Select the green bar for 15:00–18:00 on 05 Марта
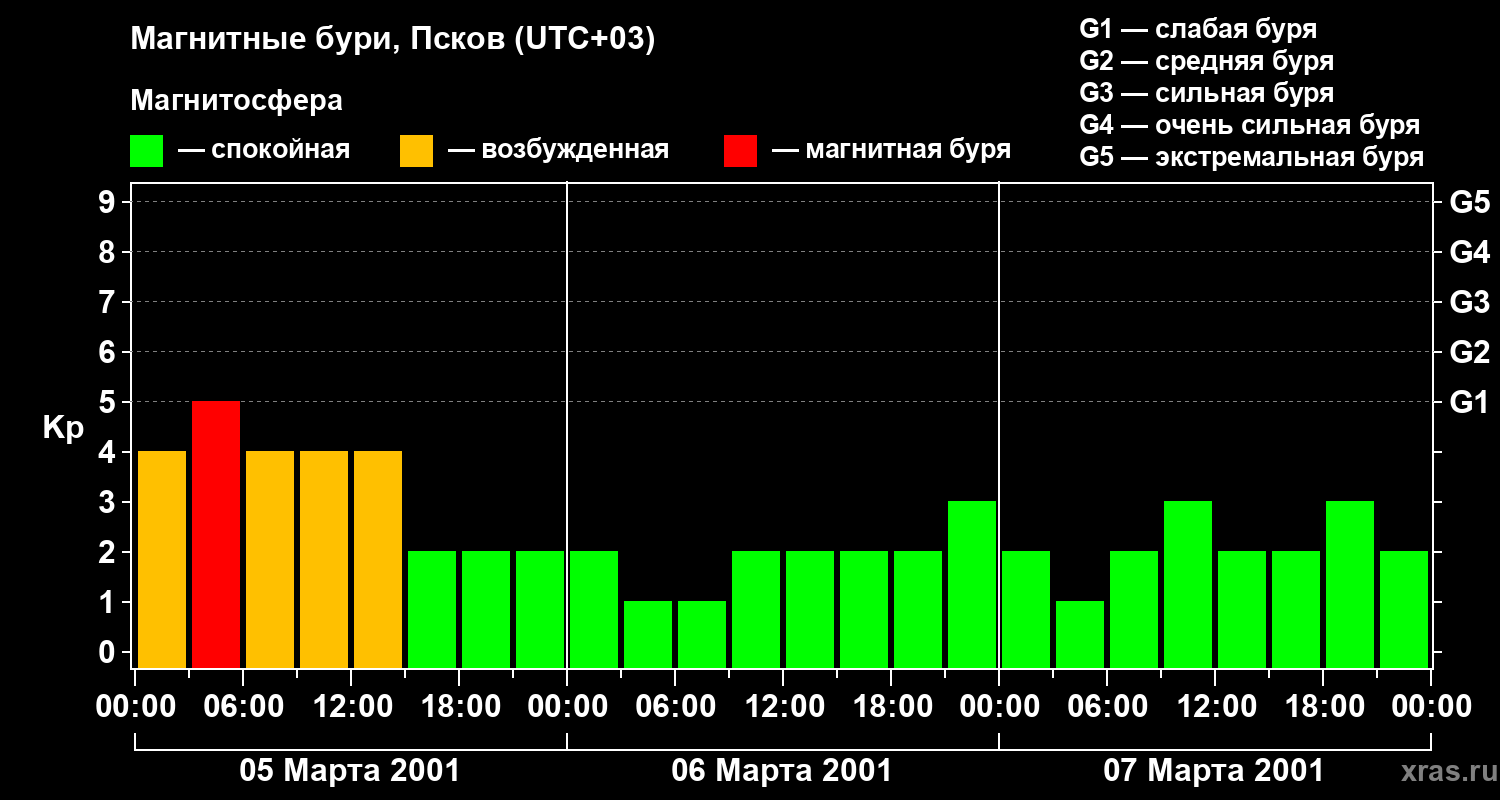This screenshot has width=1500, height=800. (x=432, y=609)
